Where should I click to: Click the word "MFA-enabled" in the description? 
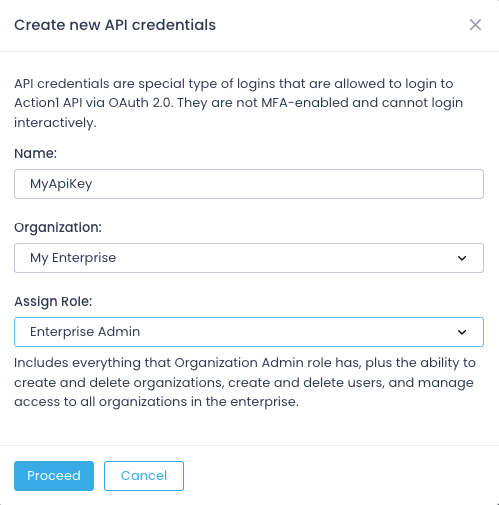point(305,103)
